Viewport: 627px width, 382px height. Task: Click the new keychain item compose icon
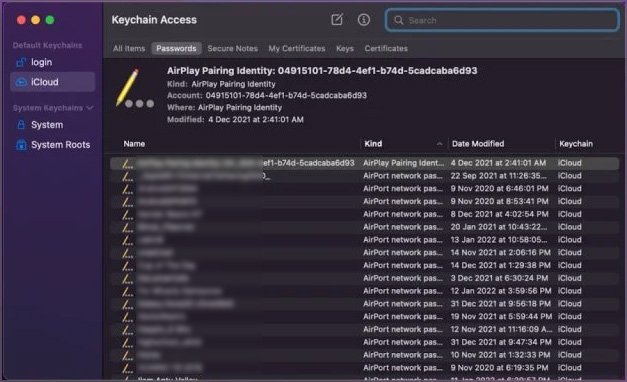(x=337, y=19)
